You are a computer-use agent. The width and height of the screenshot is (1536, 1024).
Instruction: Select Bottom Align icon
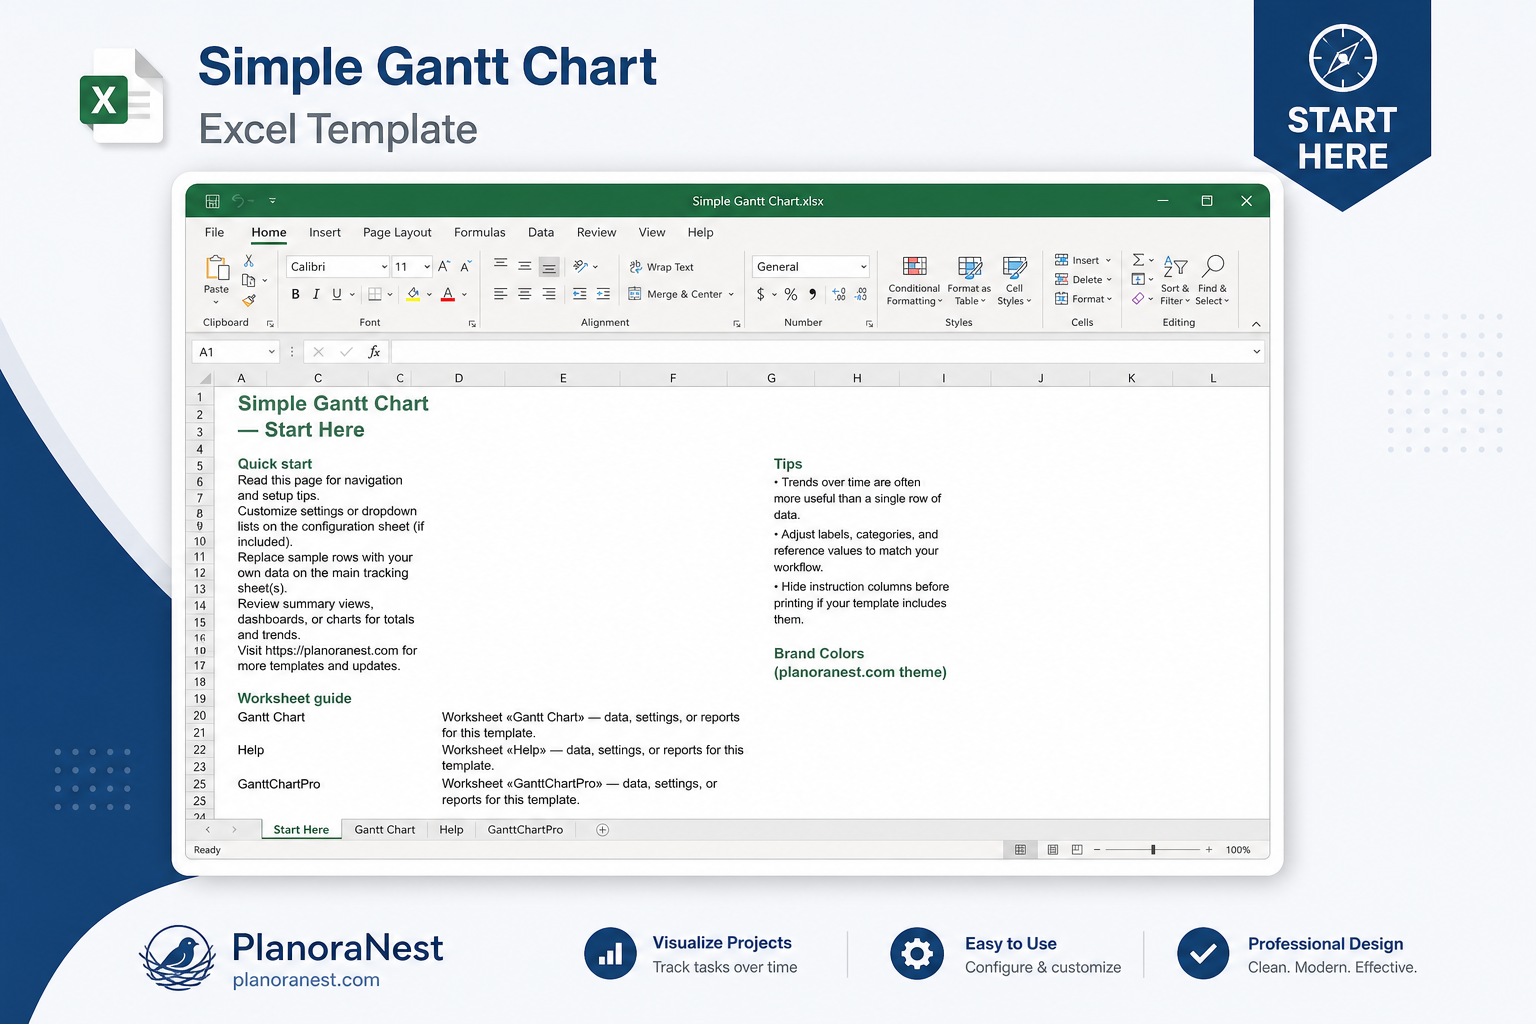point(549,266)
